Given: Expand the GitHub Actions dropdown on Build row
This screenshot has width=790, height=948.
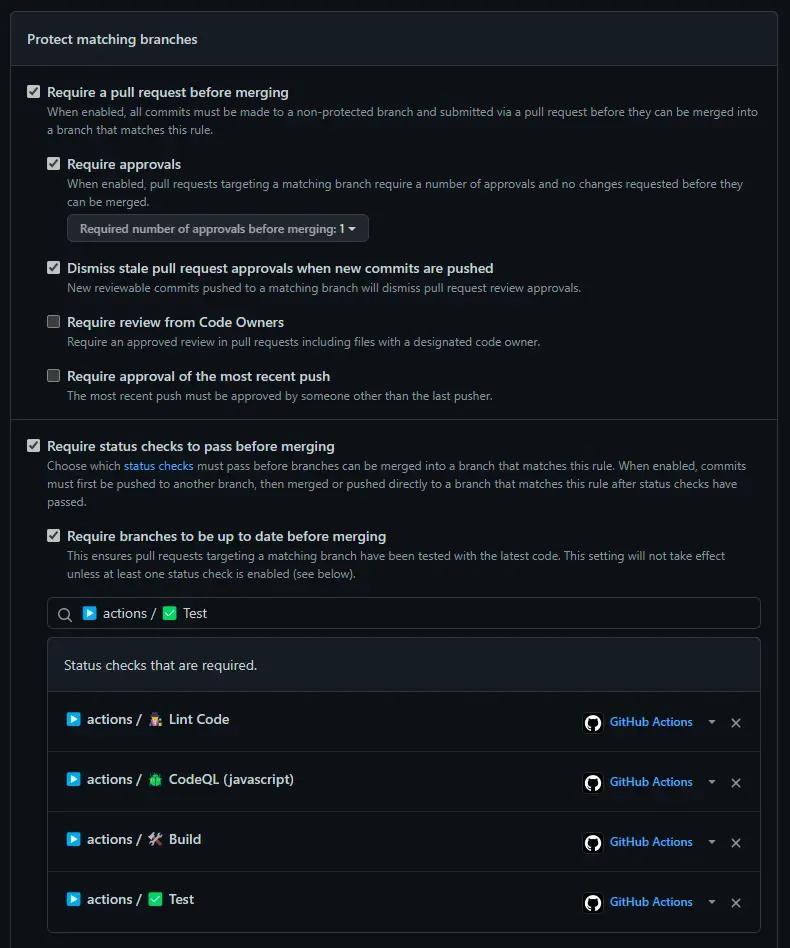Looking at the screenshot, I should pyautogui.click(x=710, y=842).
